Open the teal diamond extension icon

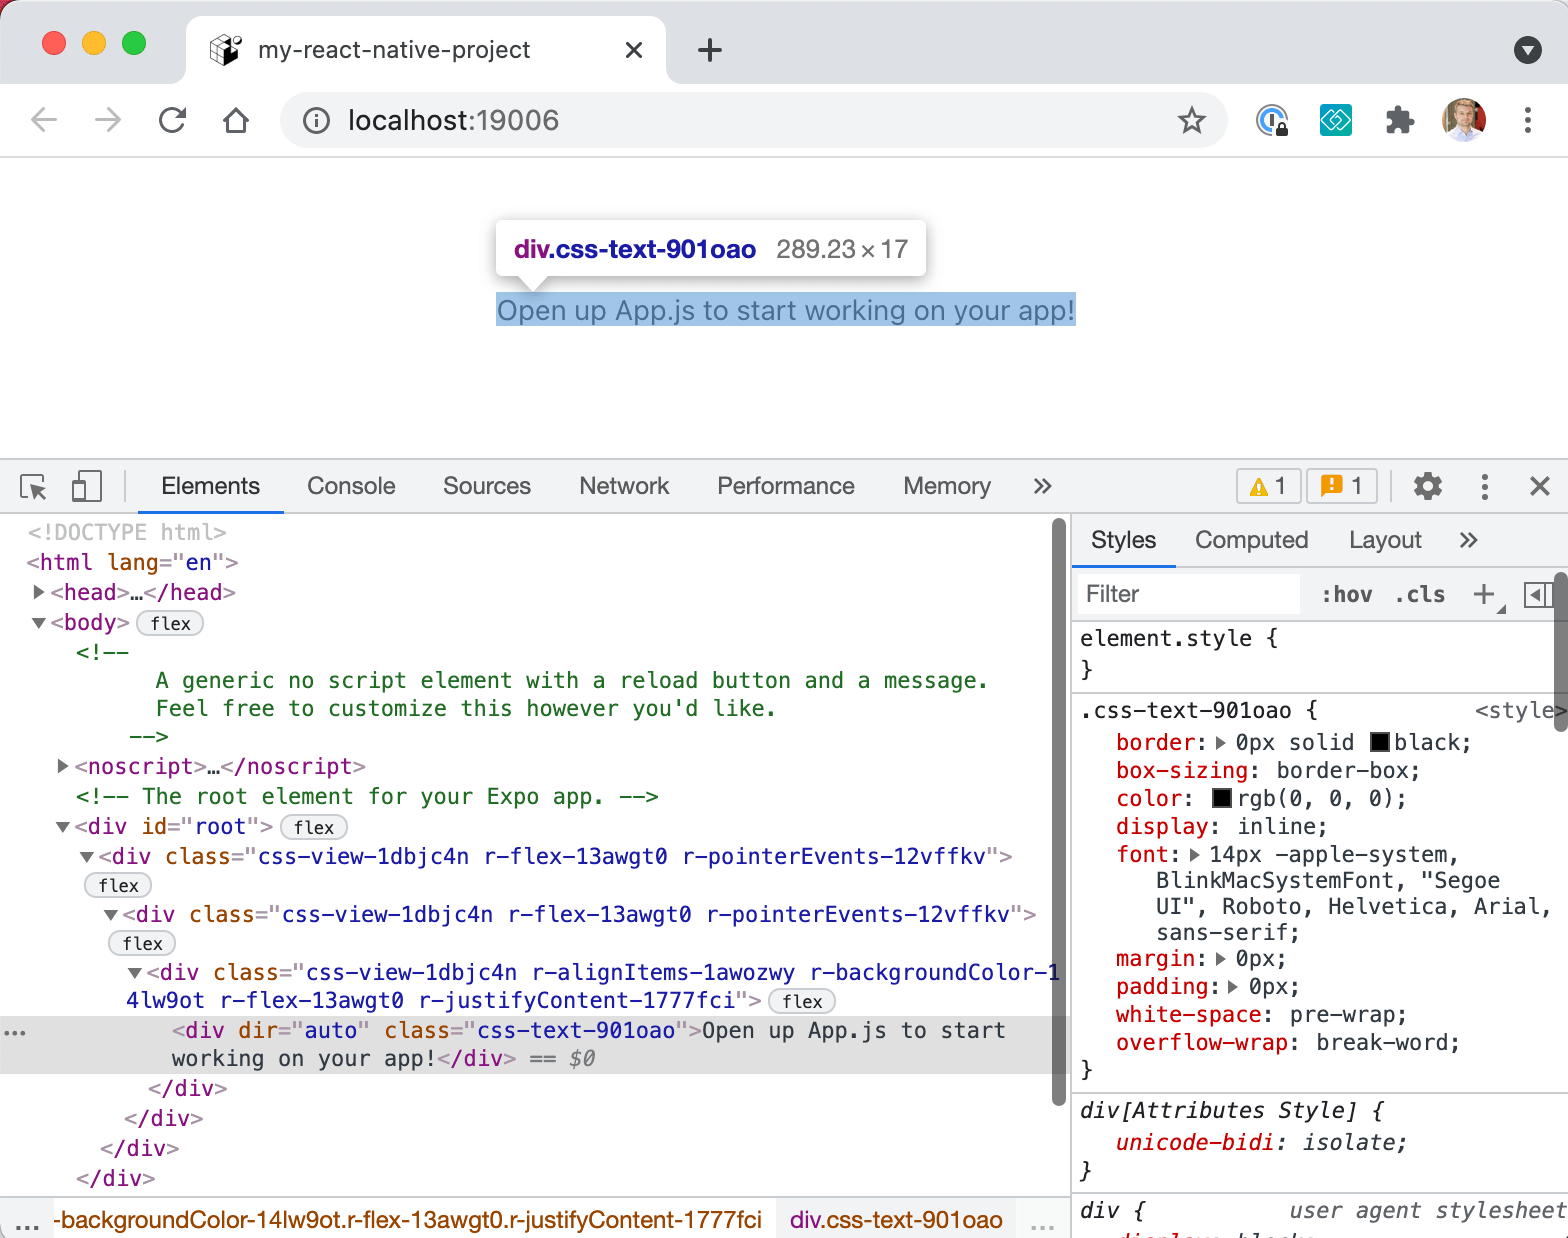(1336, 121)
